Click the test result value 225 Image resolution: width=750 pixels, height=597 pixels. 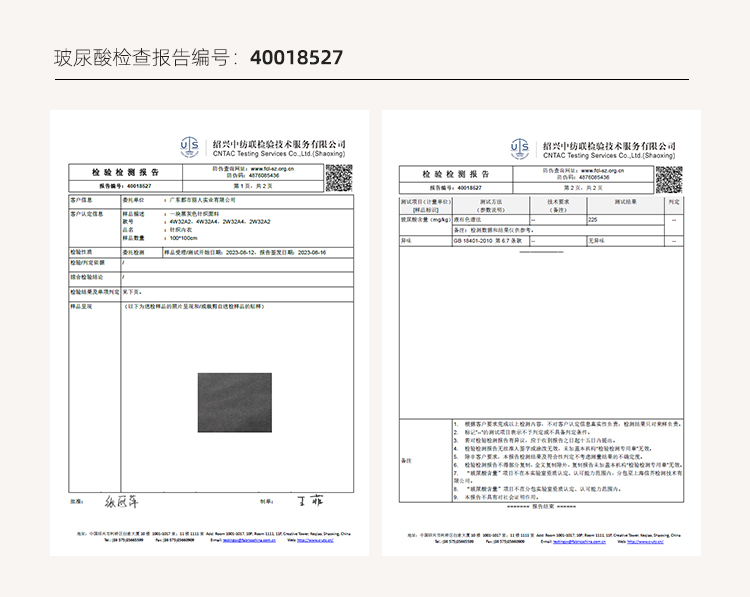click(x=593, y=218)
